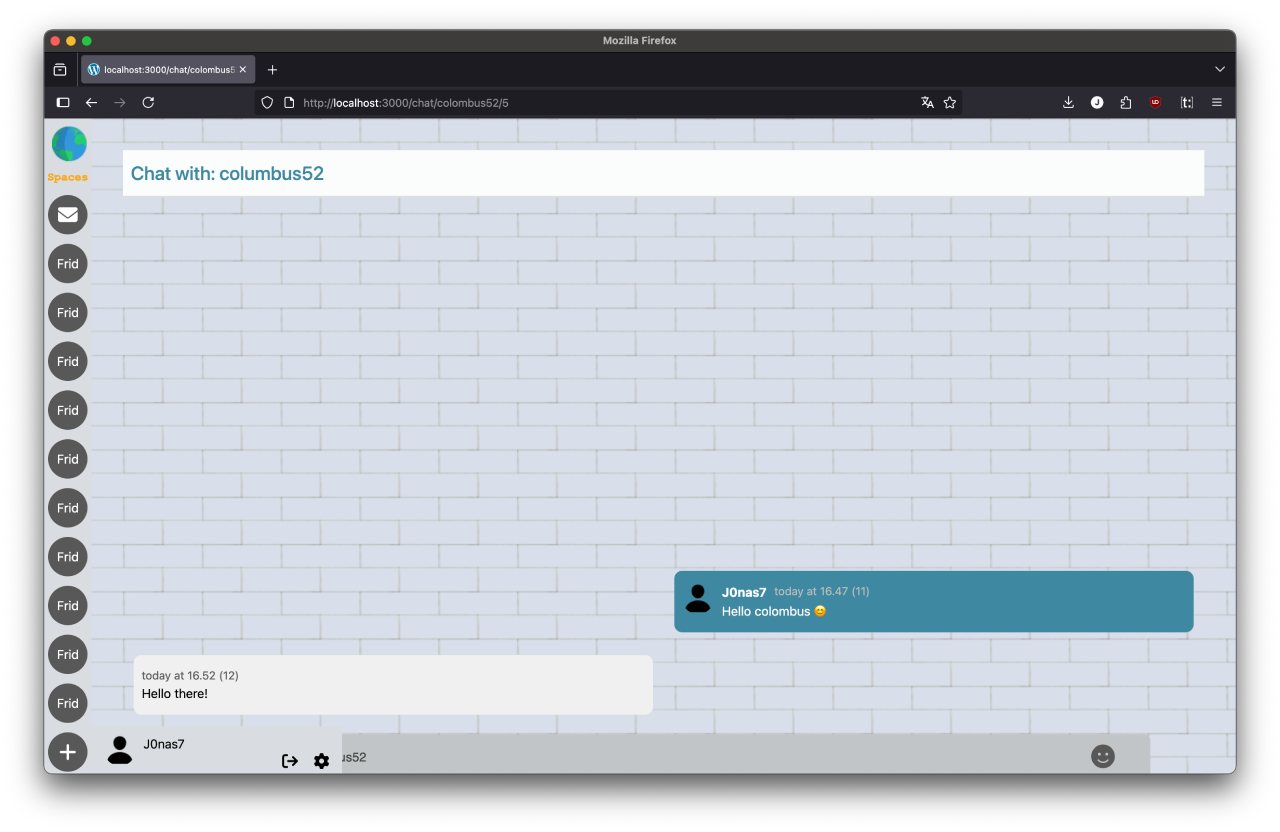Add a new space with the plus button
This screenshot has width=1280, height=832.
(x=68, y=752)
